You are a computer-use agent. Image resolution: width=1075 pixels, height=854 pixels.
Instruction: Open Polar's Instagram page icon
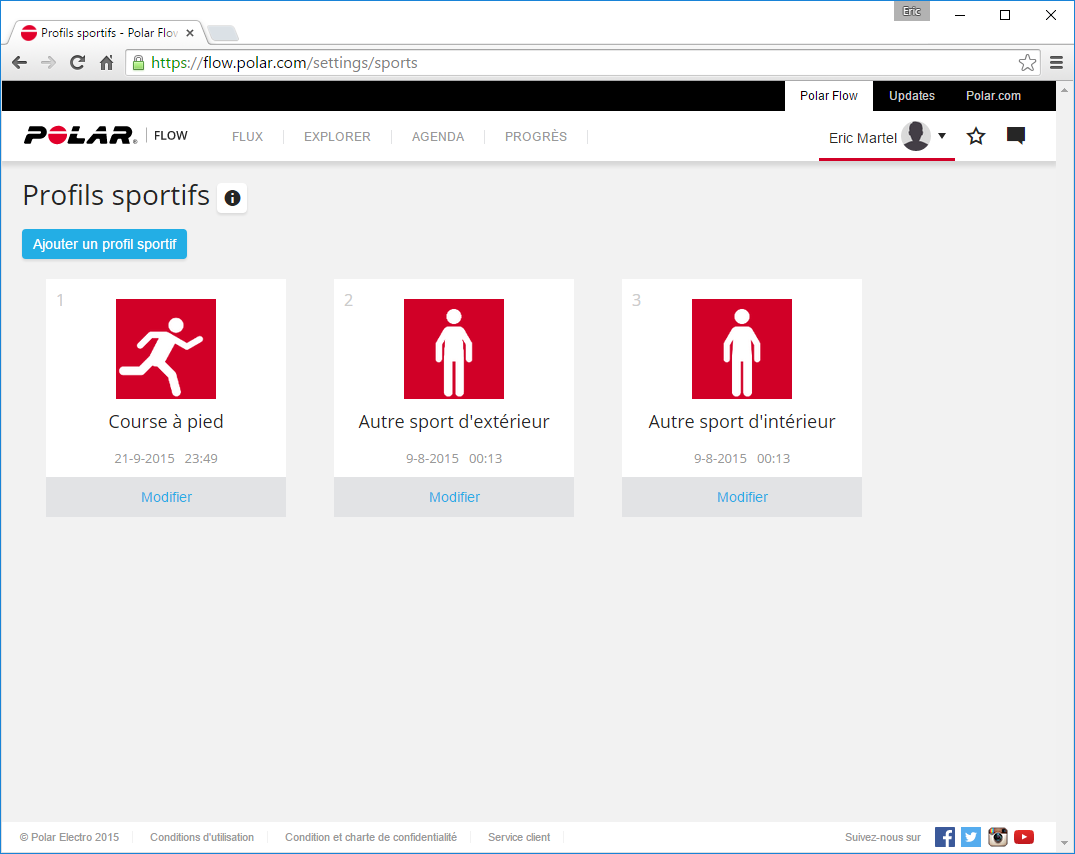pyautogui.click(x=997, y=837)
